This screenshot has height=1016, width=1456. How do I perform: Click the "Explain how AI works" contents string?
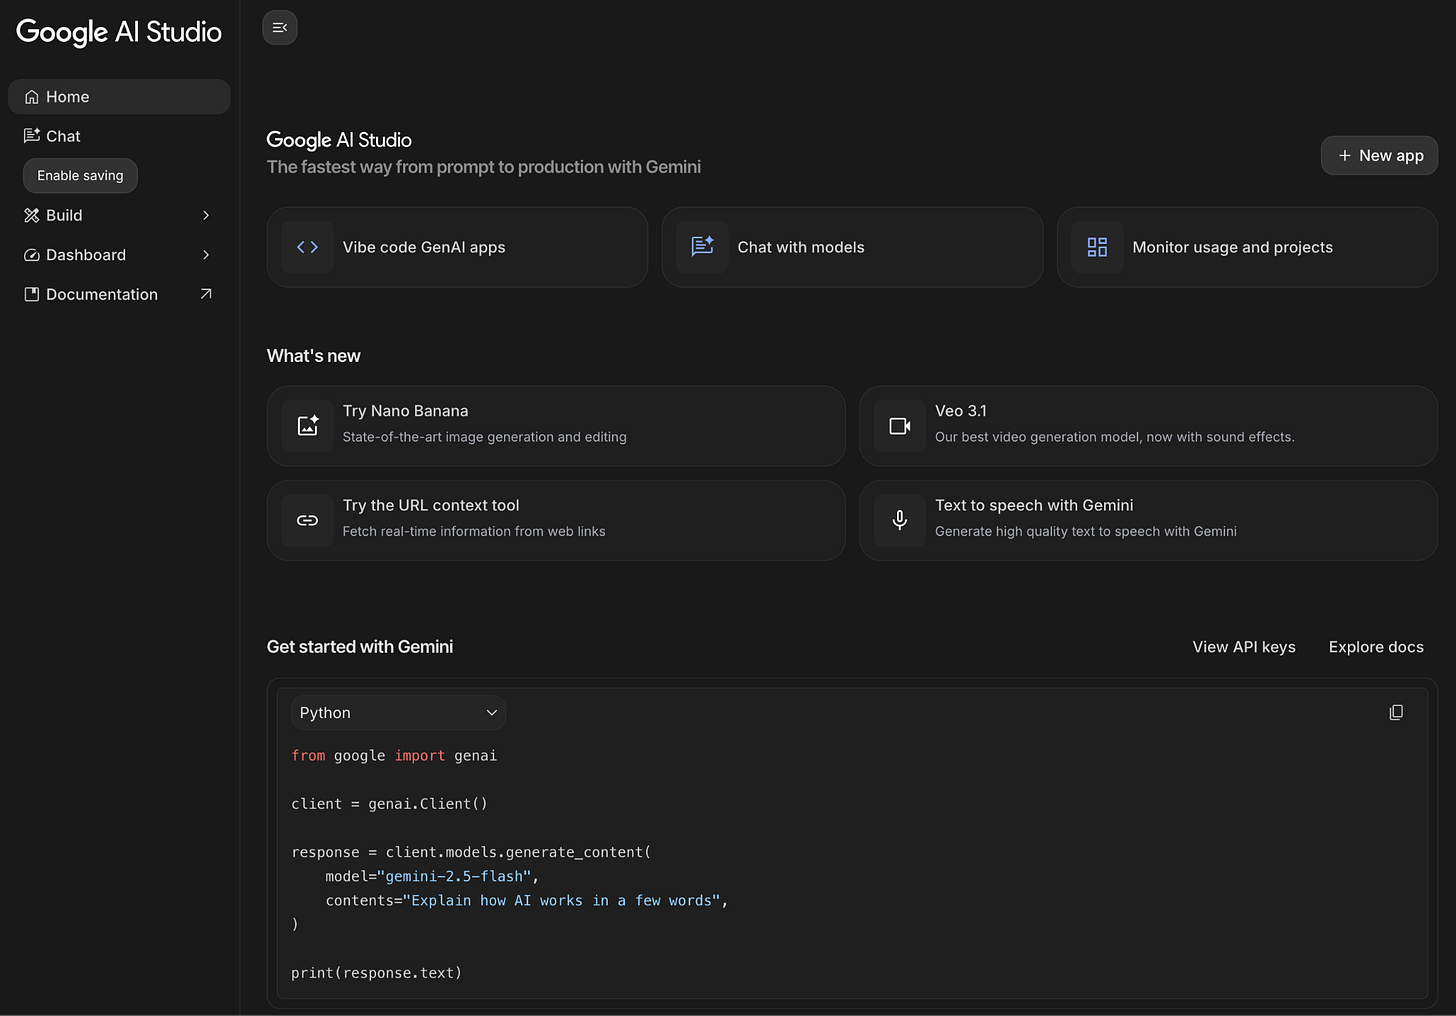pyautogui.click(x=561, y=901)
